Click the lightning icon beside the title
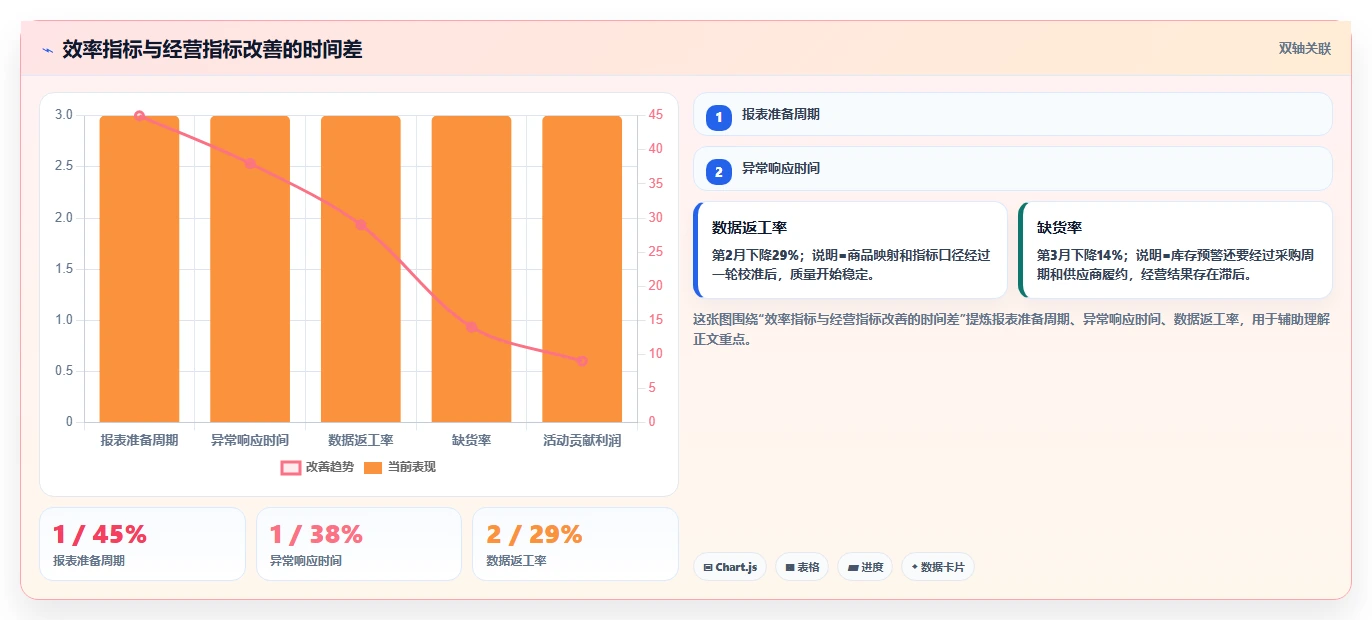 pyautogui.click(x=47, y=49)
